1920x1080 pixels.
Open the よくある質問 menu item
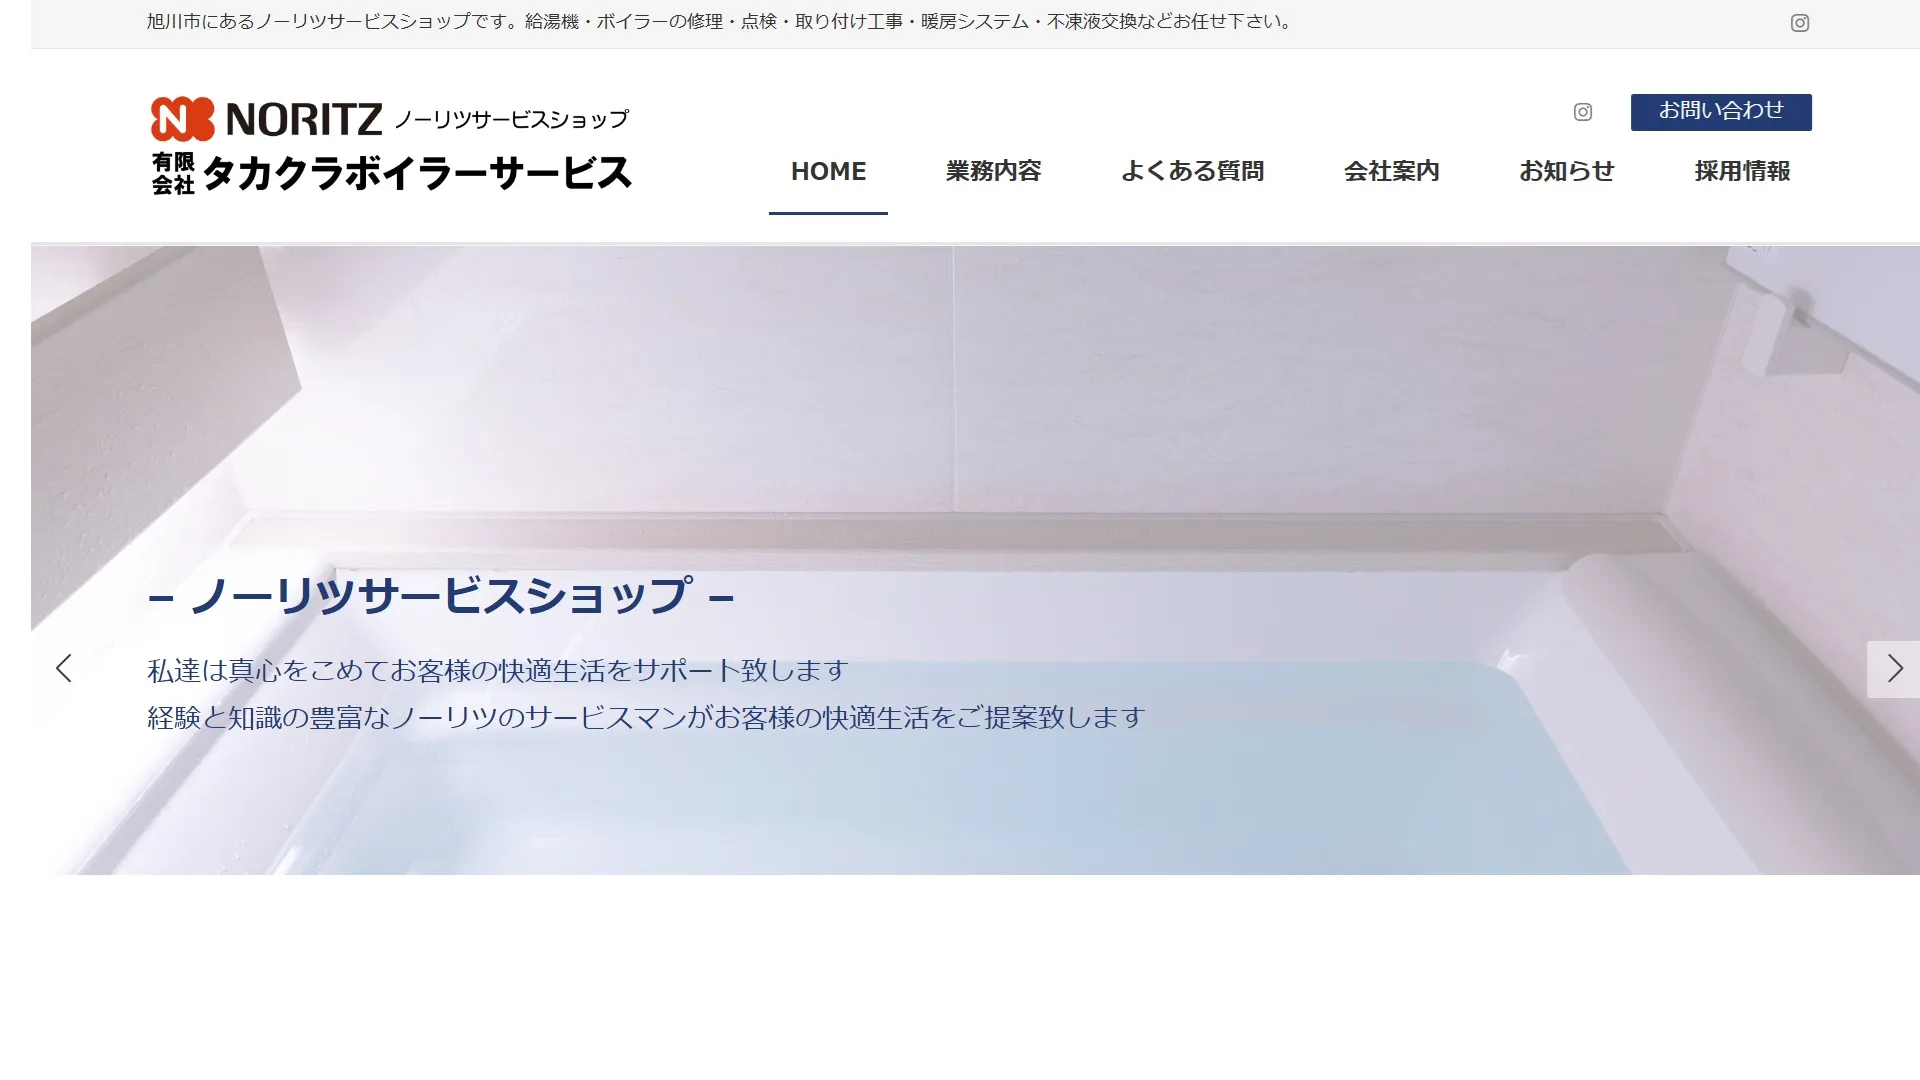coord(1192,171)
